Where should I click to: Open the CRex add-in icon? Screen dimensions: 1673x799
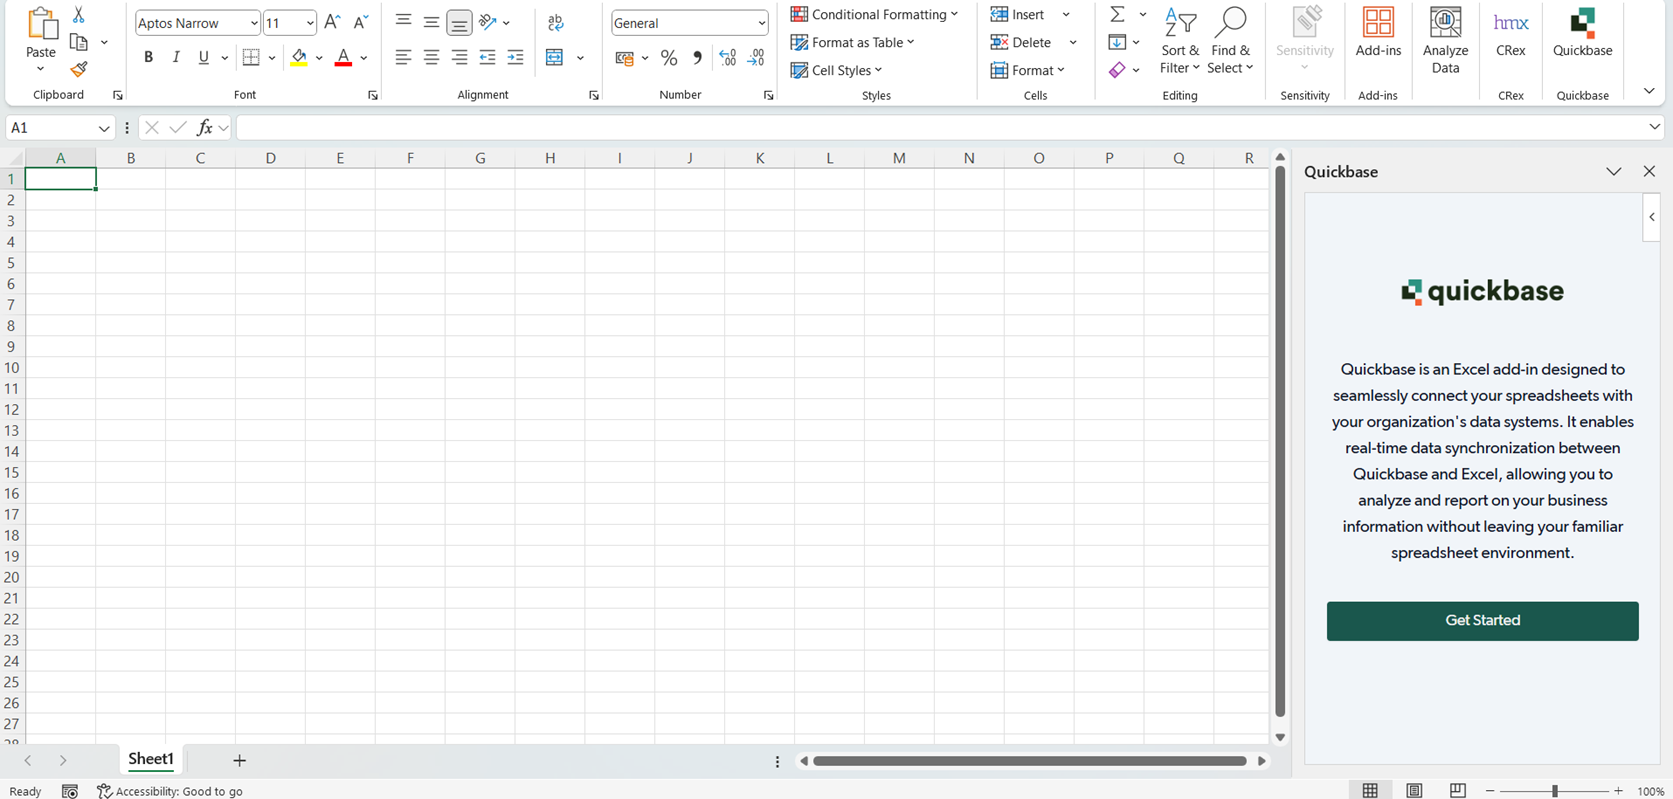tap(1510, 33)
